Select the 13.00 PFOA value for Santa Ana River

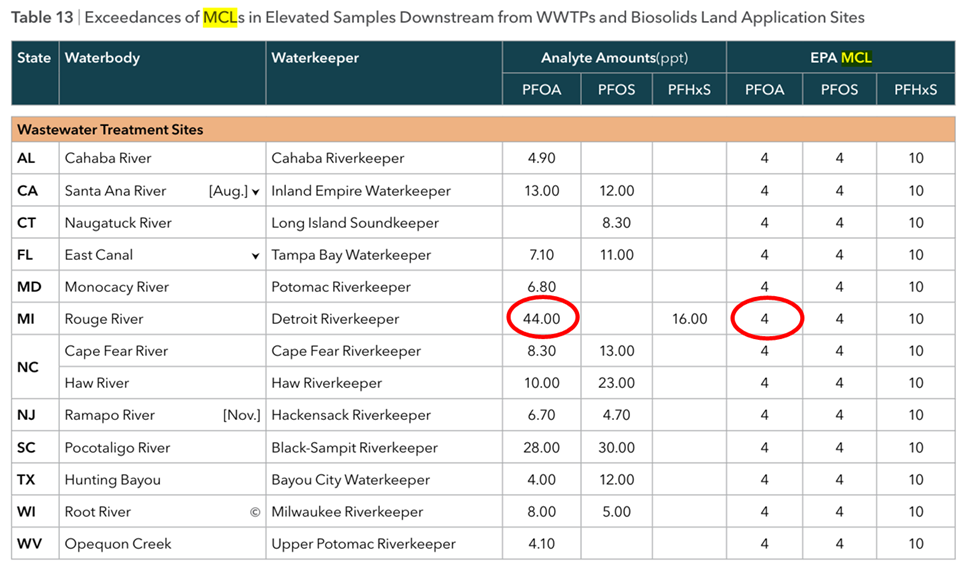542,190
